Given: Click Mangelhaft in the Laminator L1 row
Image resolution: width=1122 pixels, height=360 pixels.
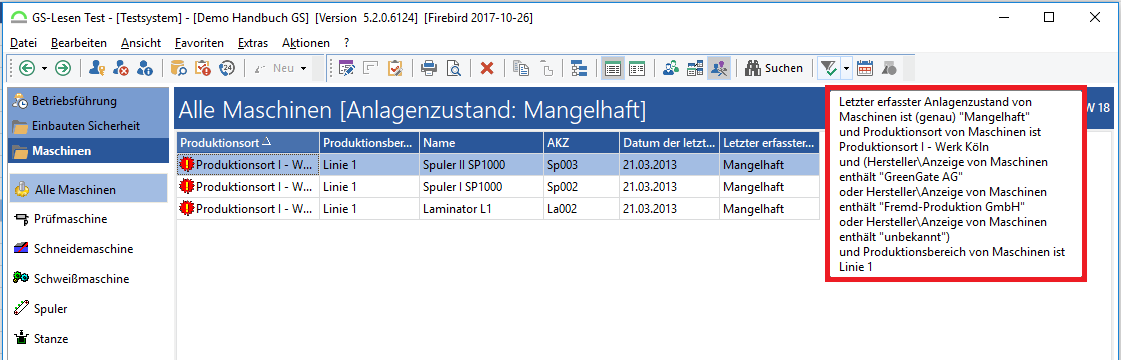Looking at the screenshot, I should point(769,209).
